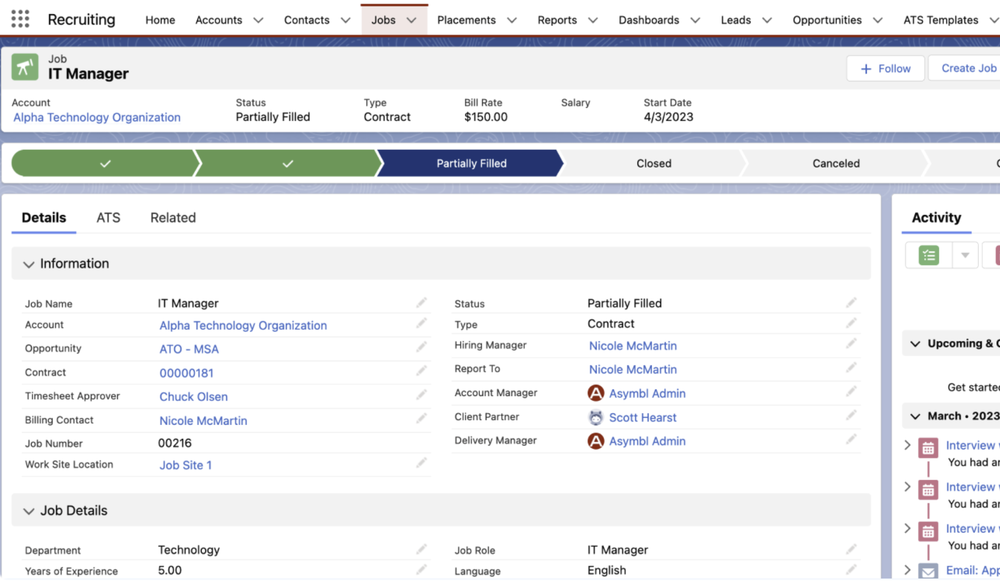
Task: Edit Status using its pencil icon
Action: coord(851,302)
